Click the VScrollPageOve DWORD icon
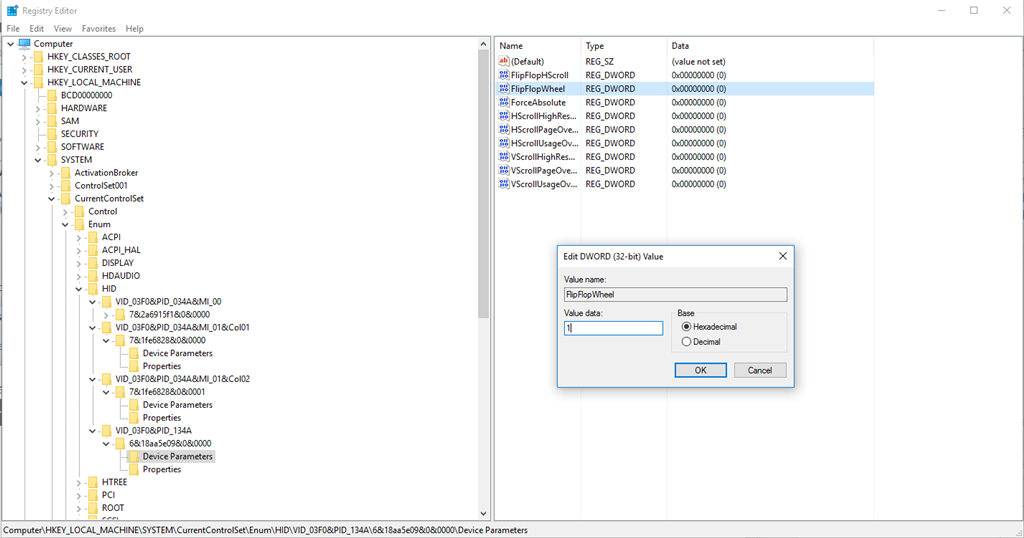This screenshot has width=1024, height=538. [x=504, y=170]
